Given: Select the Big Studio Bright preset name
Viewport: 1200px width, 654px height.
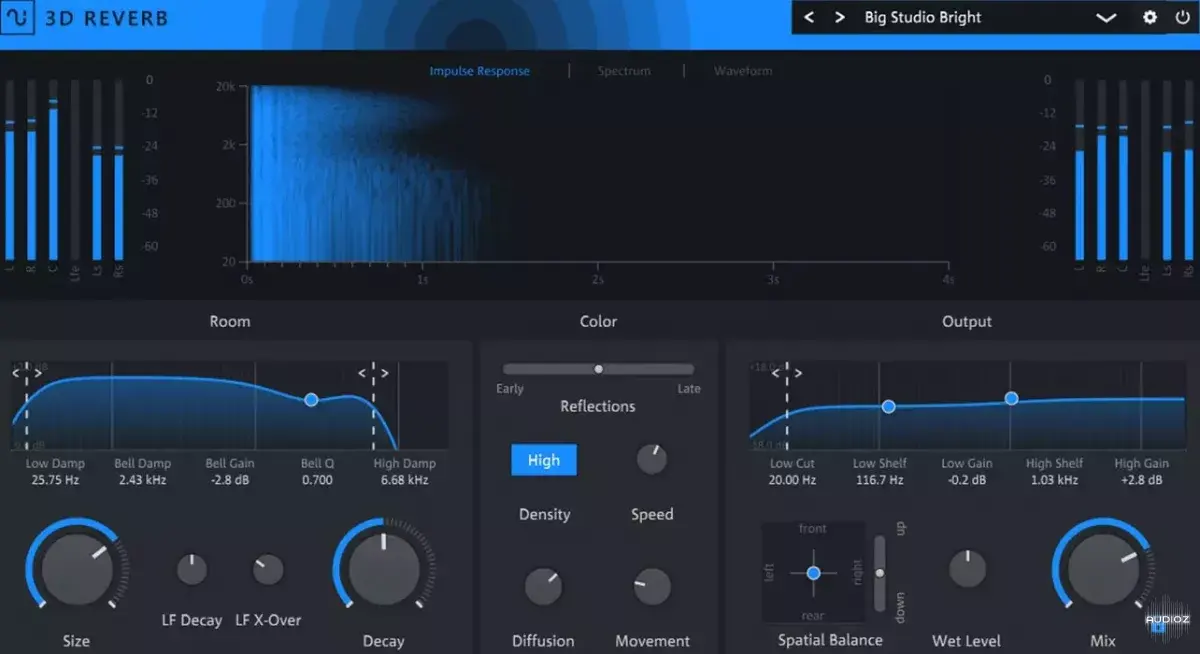Looking at the screenshot, I should 923,18.
